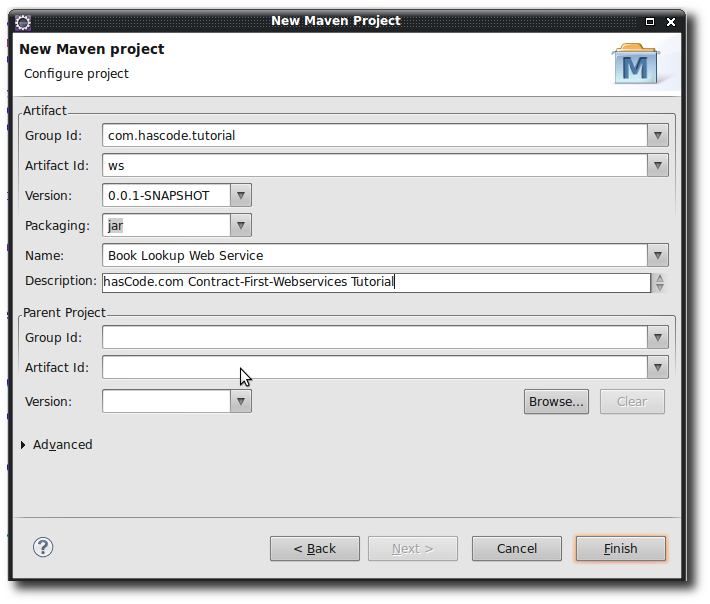Close the New Maven Project dialog

671,21
